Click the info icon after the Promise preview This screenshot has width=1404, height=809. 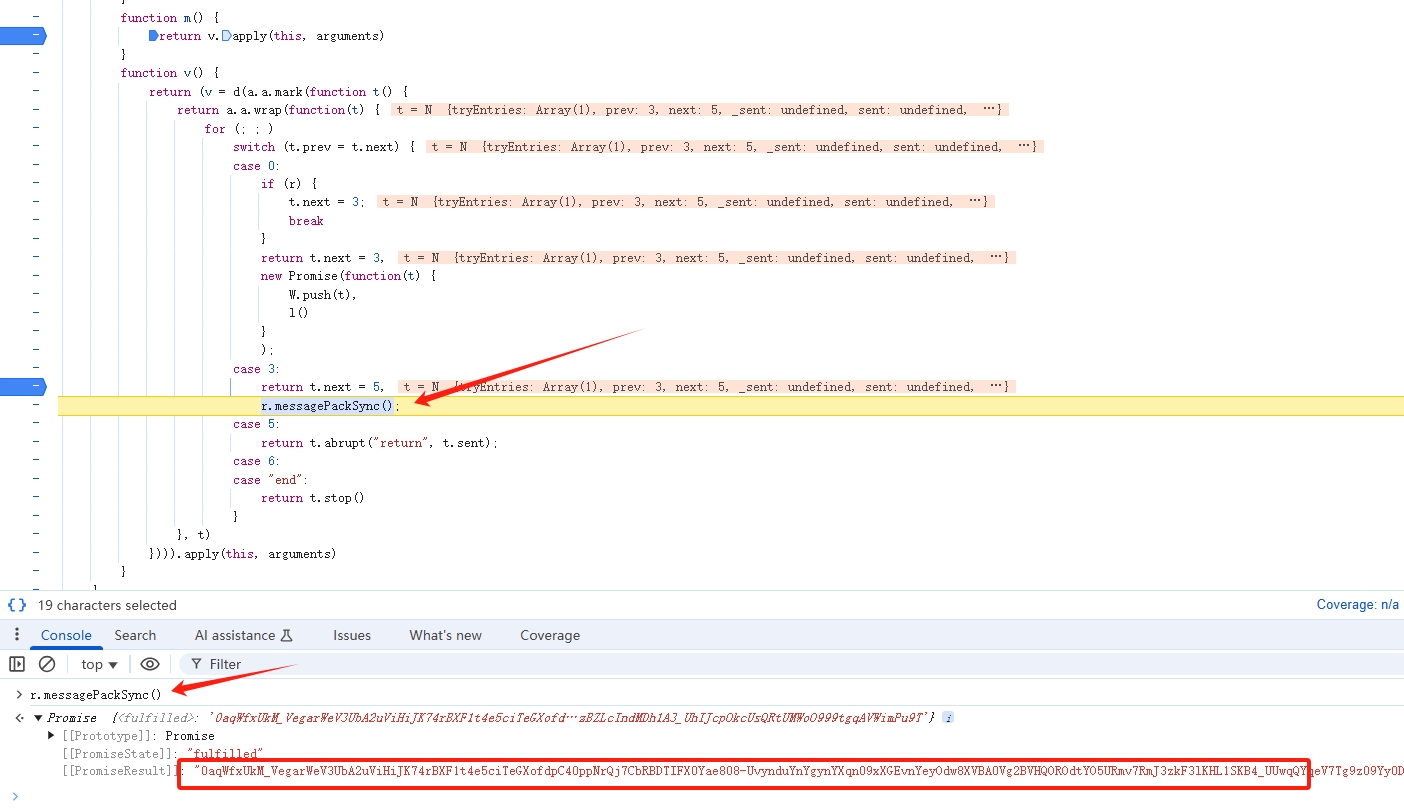click(948, 717)
